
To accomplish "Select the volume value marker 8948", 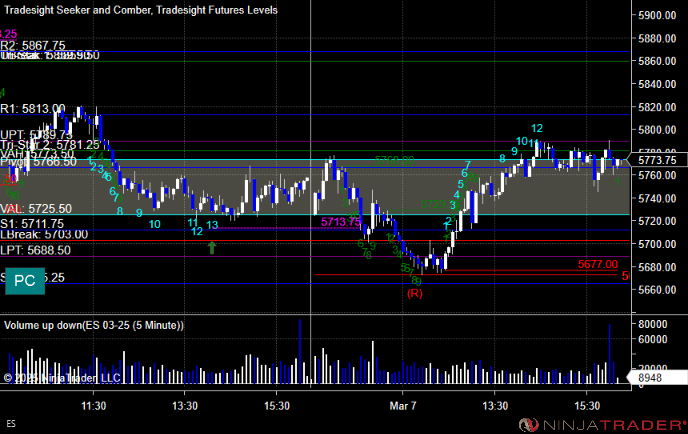I will click(657, 378).
